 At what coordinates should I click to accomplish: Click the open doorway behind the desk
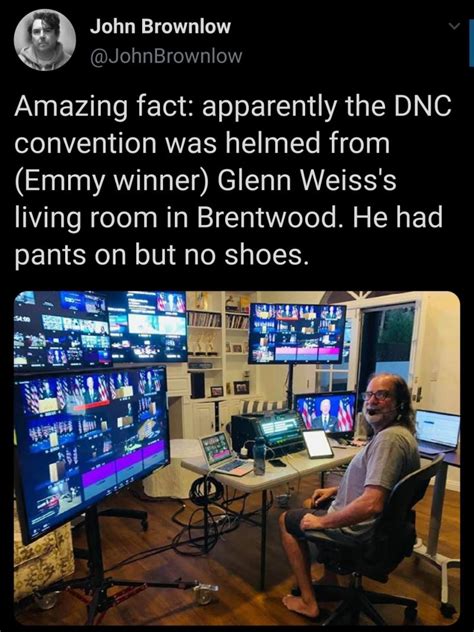pyautogui.click(x=389, y=343)
